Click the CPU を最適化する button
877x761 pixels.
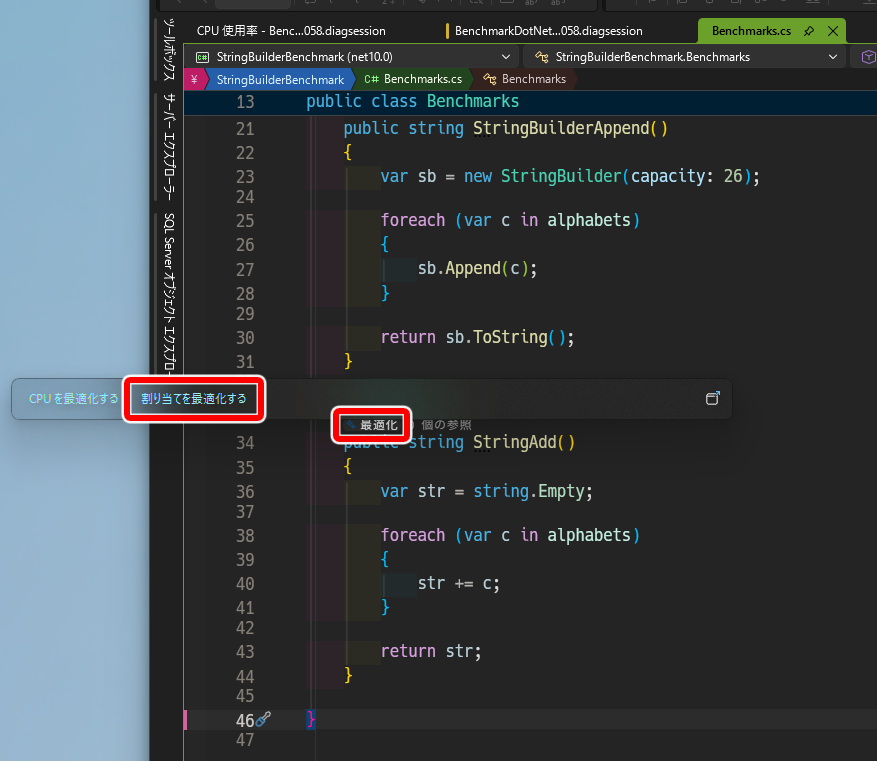[73, 399]
